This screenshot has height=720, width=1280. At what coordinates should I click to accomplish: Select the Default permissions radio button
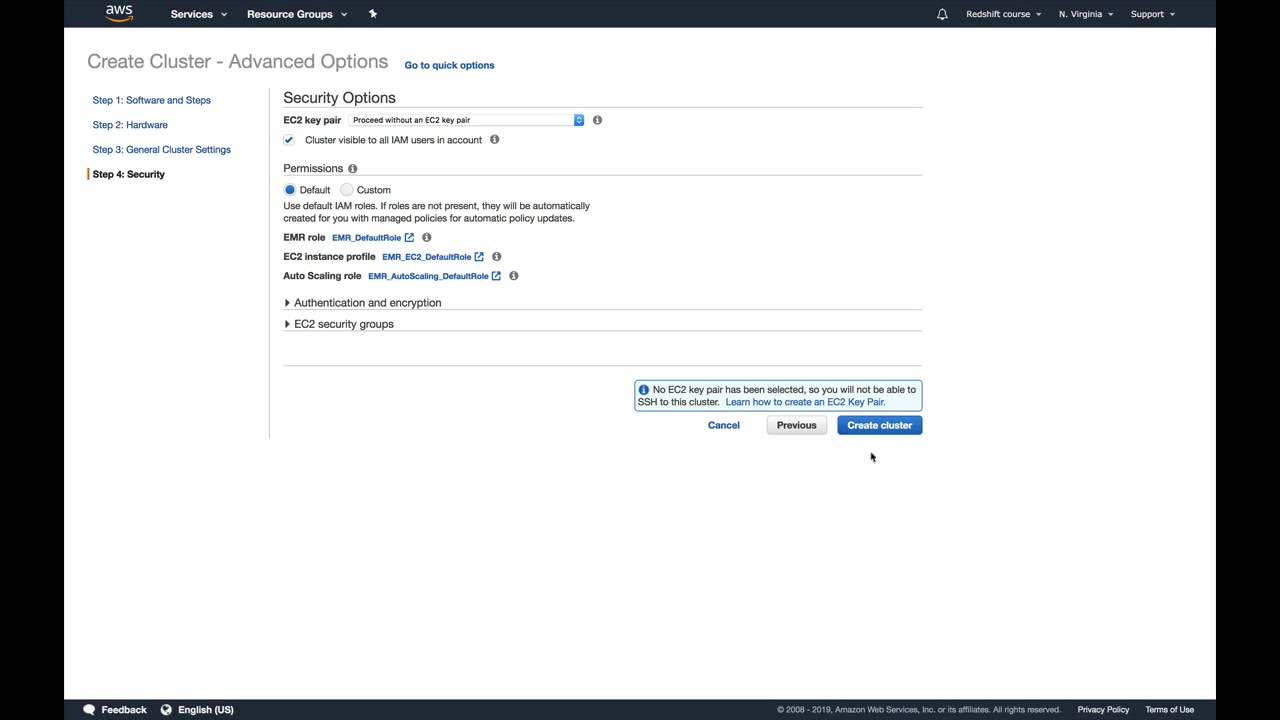(x=290, y=190)
